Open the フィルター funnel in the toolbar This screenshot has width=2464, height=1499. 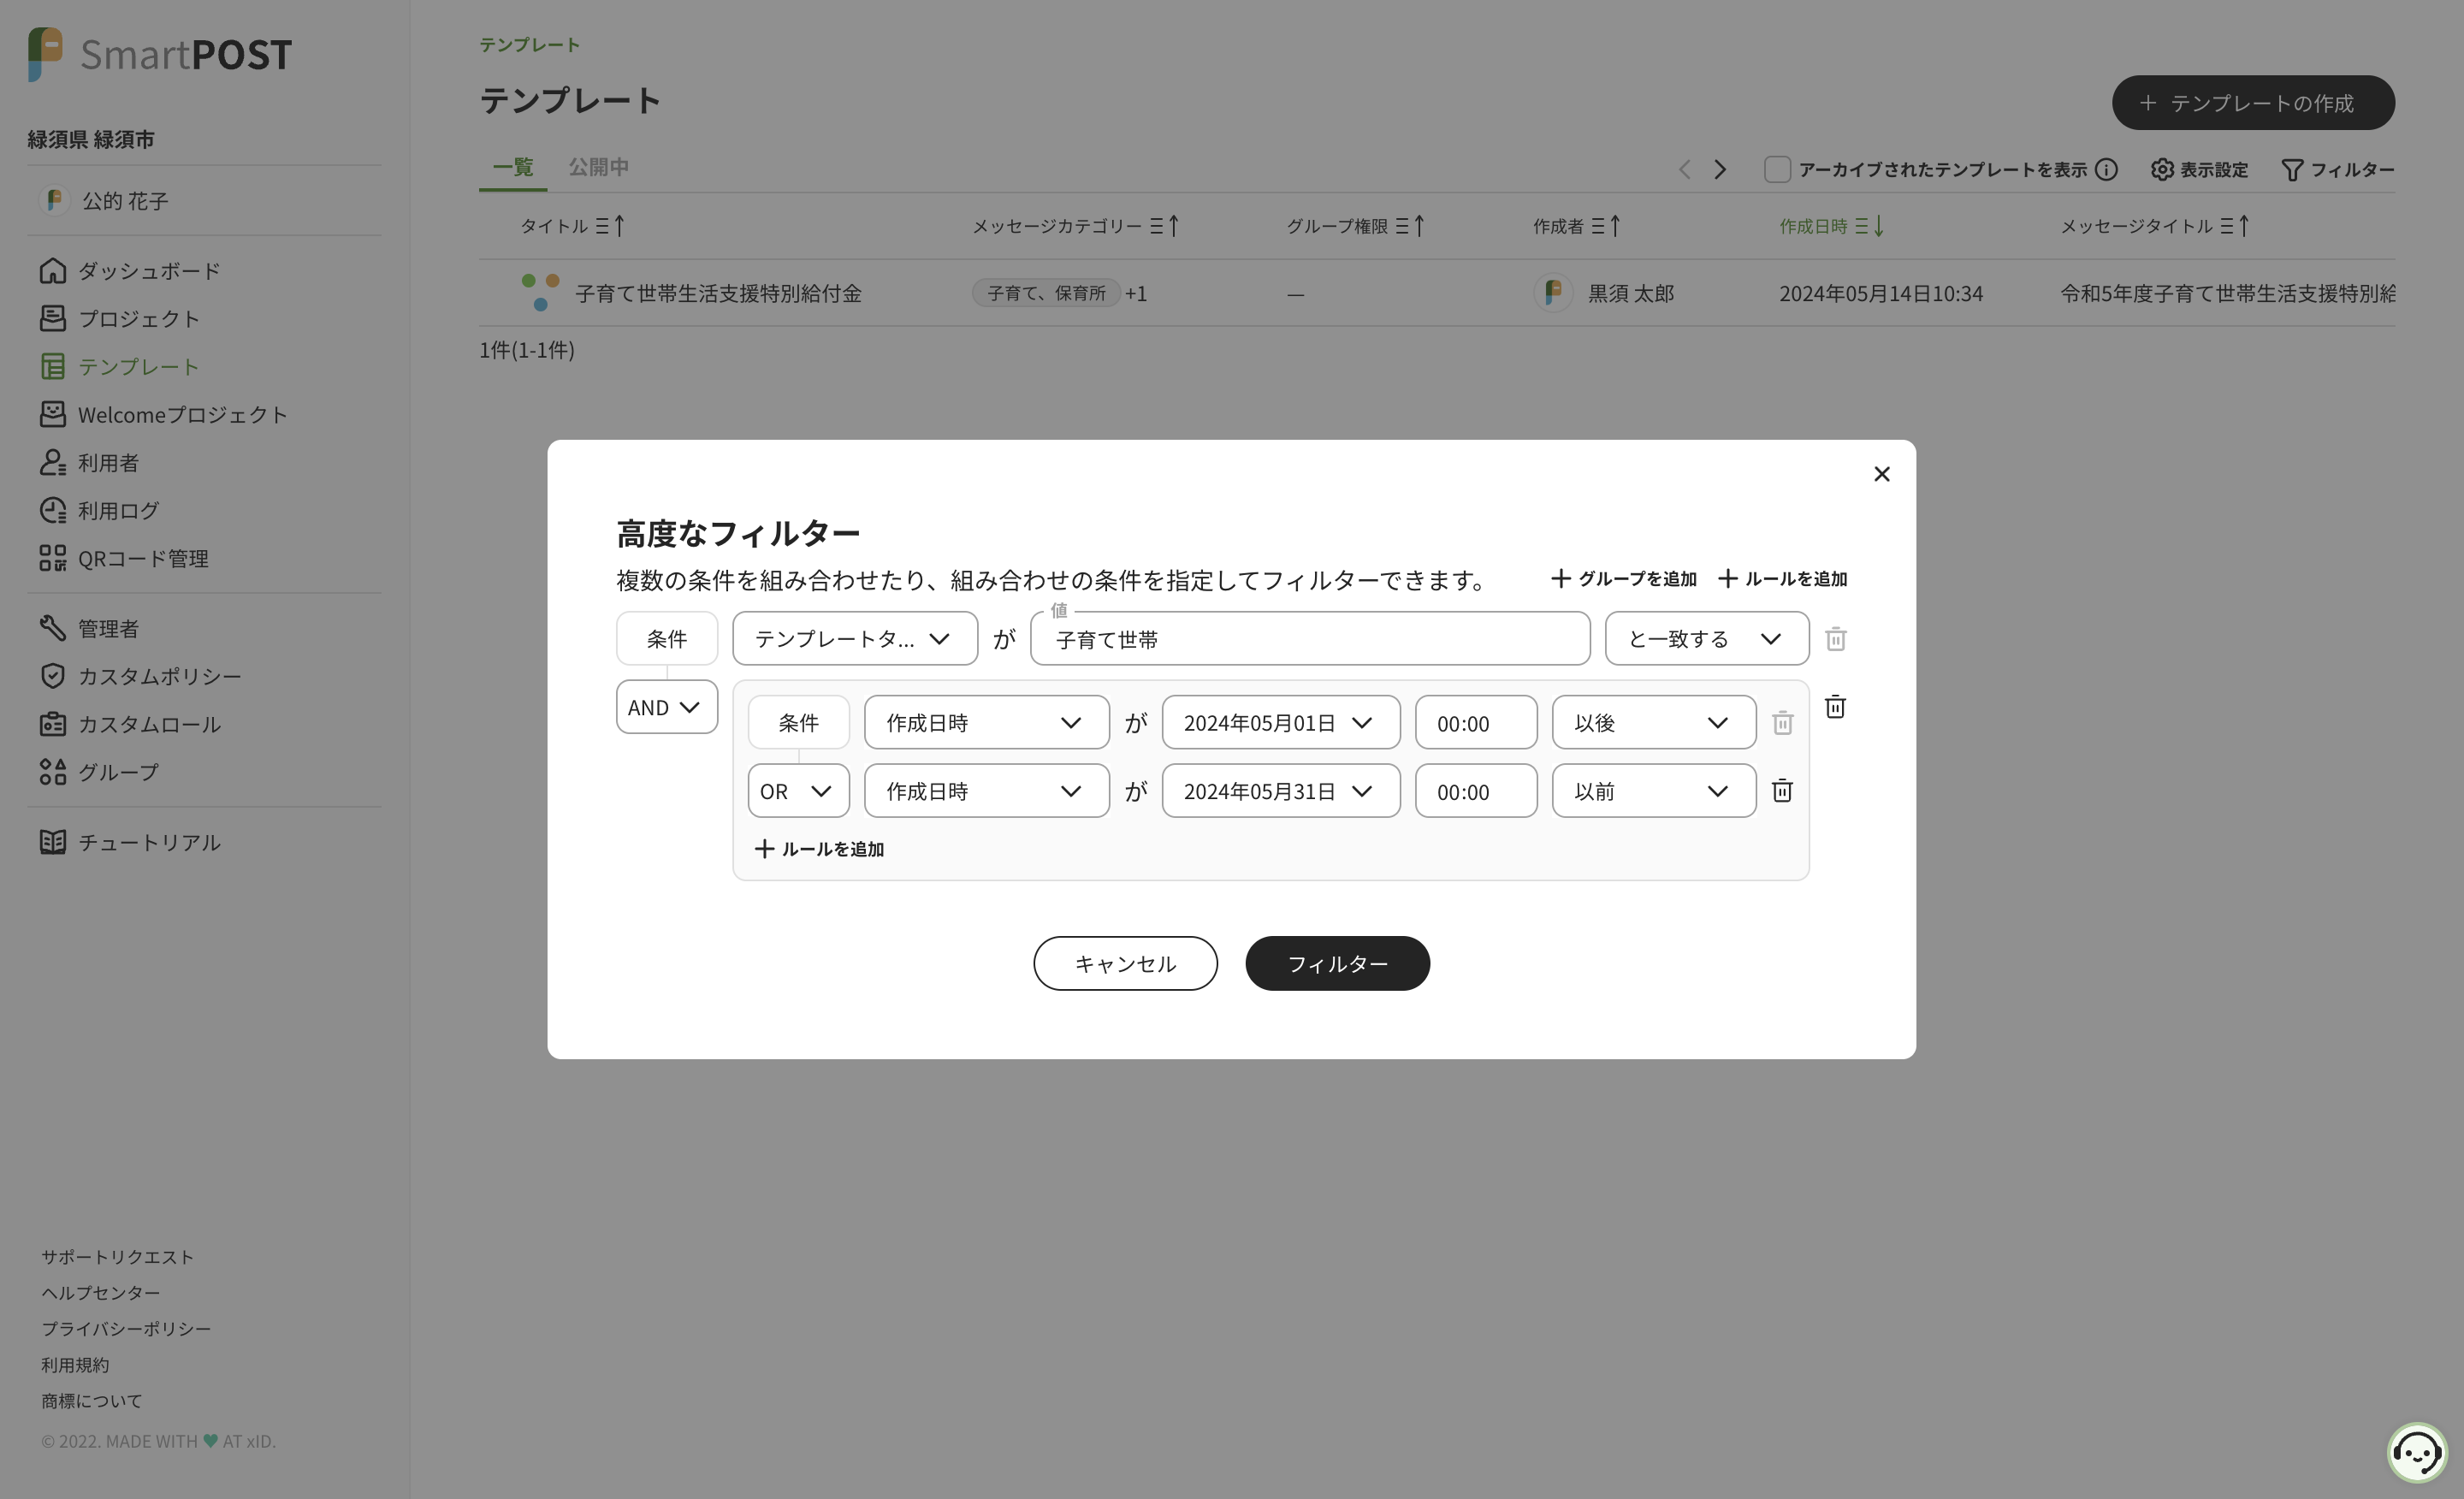pyautogui.click(x=2337, y=169)
